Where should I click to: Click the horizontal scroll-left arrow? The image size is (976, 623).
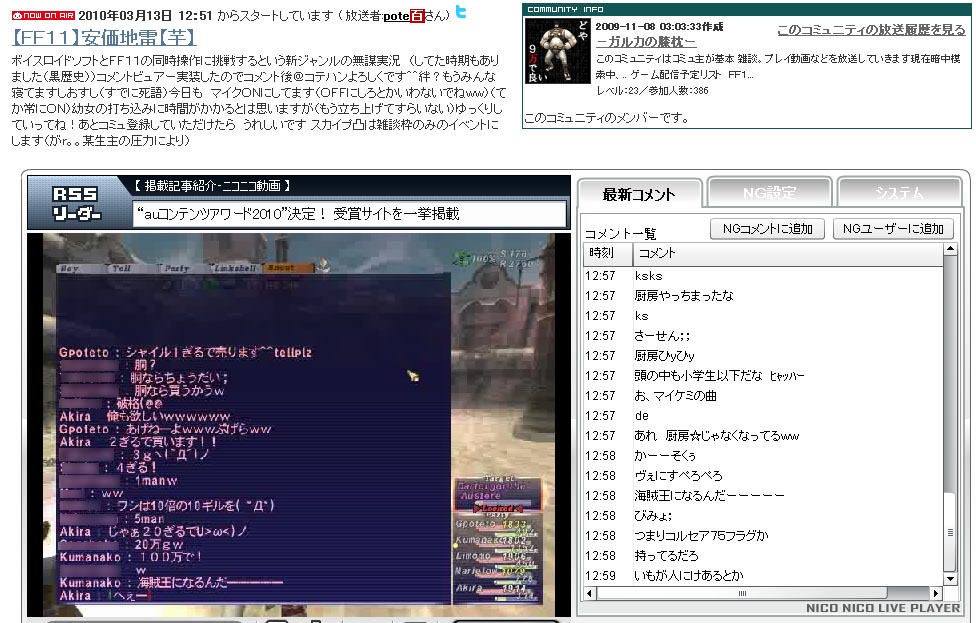pos(590,593)
